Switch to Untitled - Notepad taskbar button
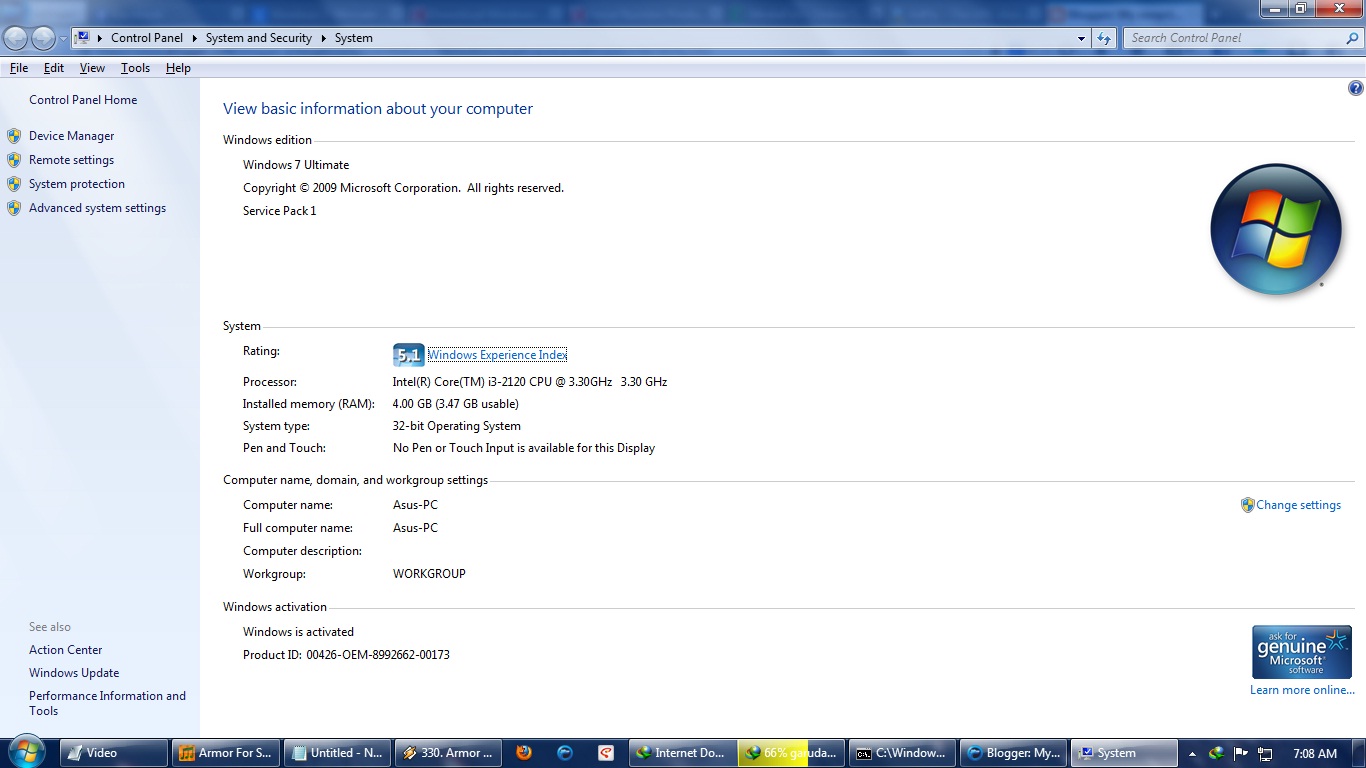 coord(337,753)
